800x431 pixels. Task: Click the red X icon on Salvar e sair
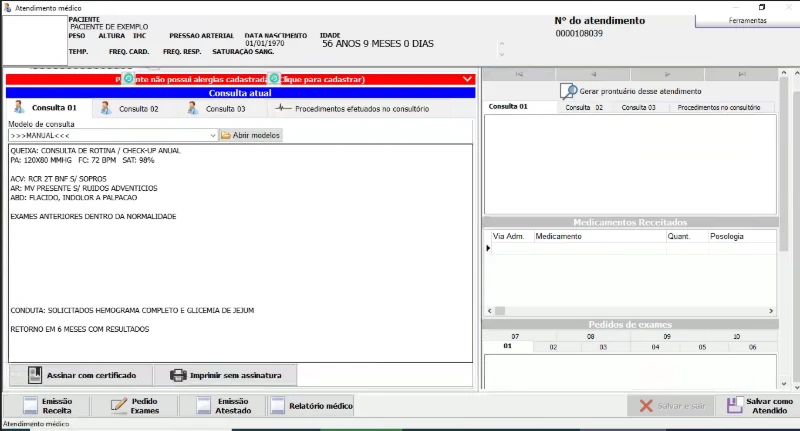pos(646,405)
